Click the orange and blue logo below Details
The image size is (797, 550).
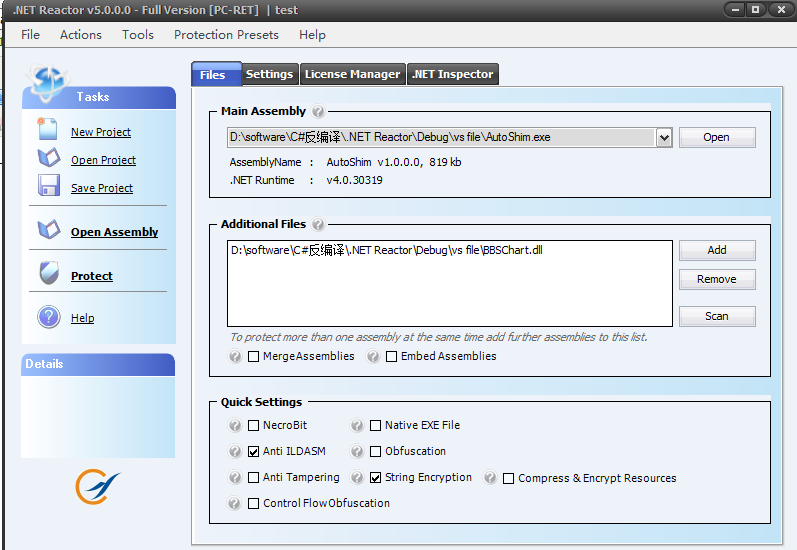coord(98,486)
